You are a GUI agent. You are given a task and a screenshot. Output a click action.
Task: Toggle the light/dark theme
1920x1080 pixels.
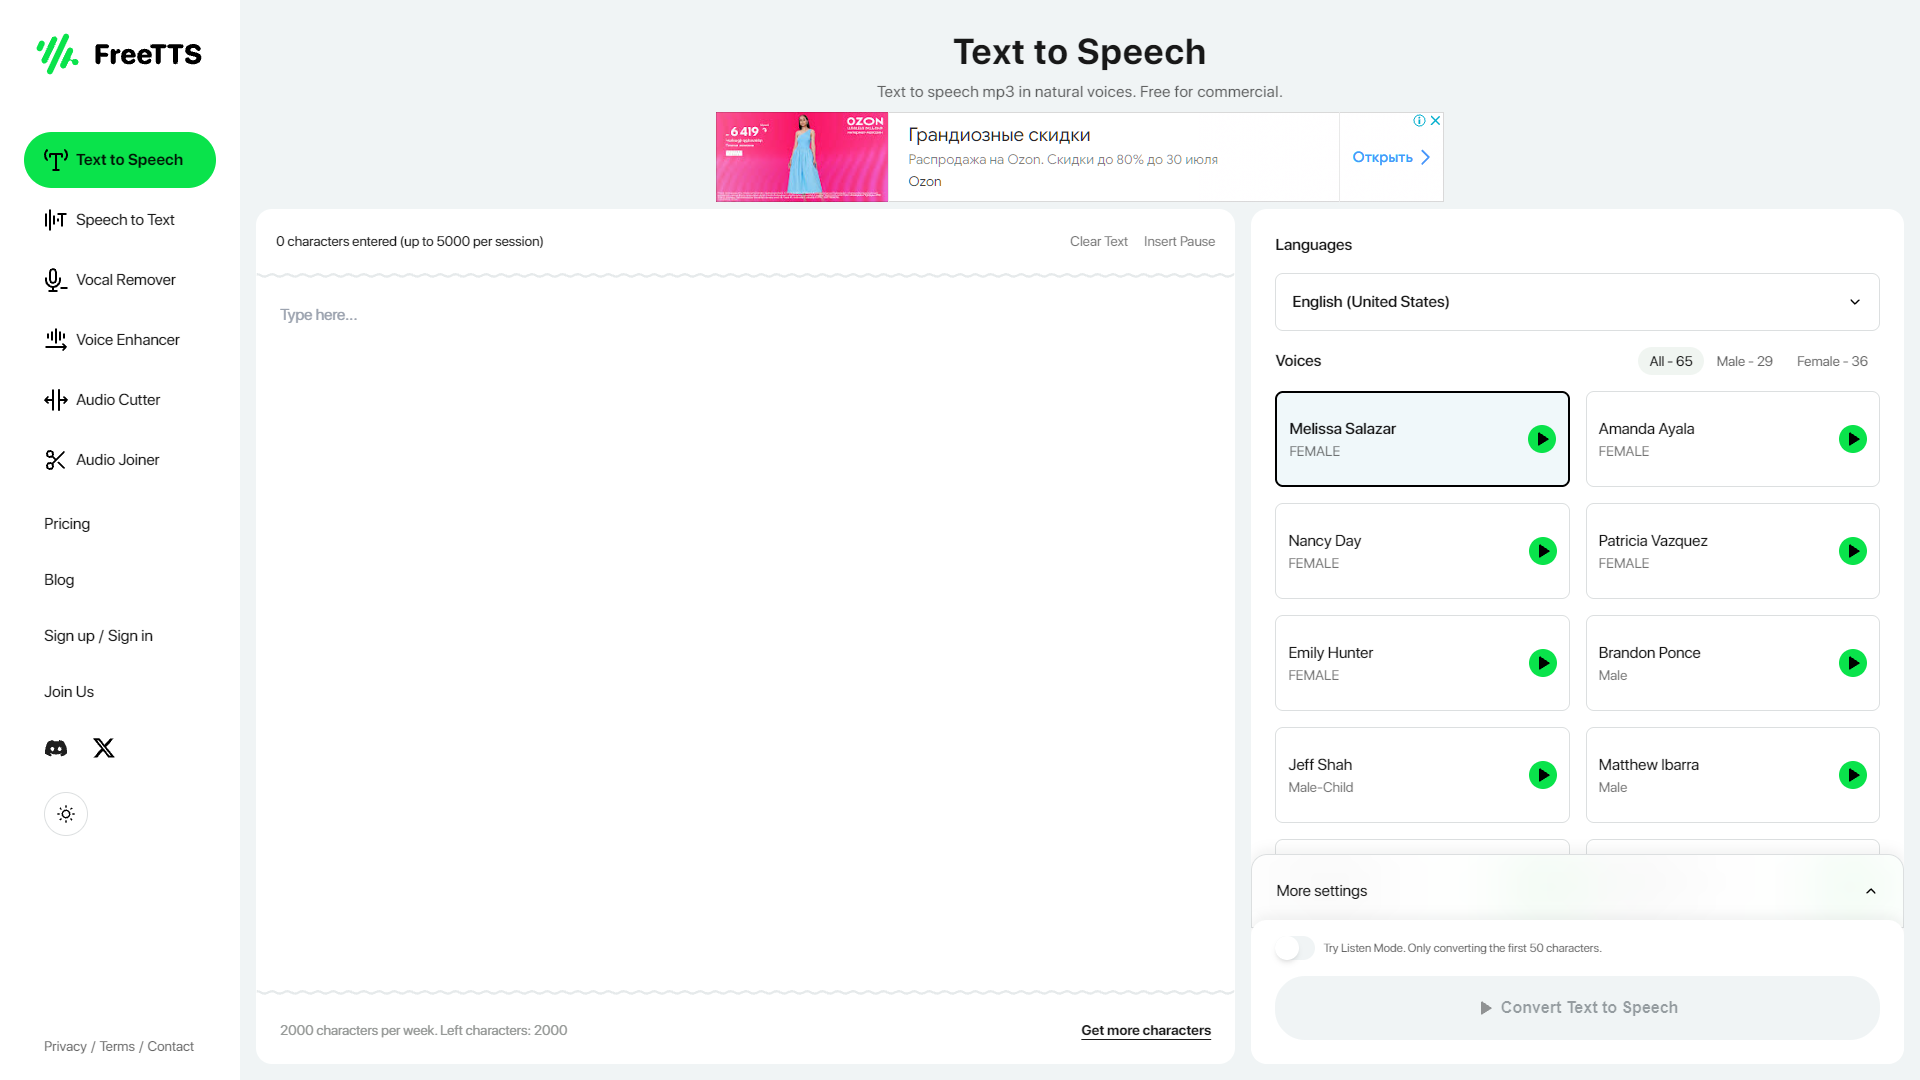click(66, 814)
